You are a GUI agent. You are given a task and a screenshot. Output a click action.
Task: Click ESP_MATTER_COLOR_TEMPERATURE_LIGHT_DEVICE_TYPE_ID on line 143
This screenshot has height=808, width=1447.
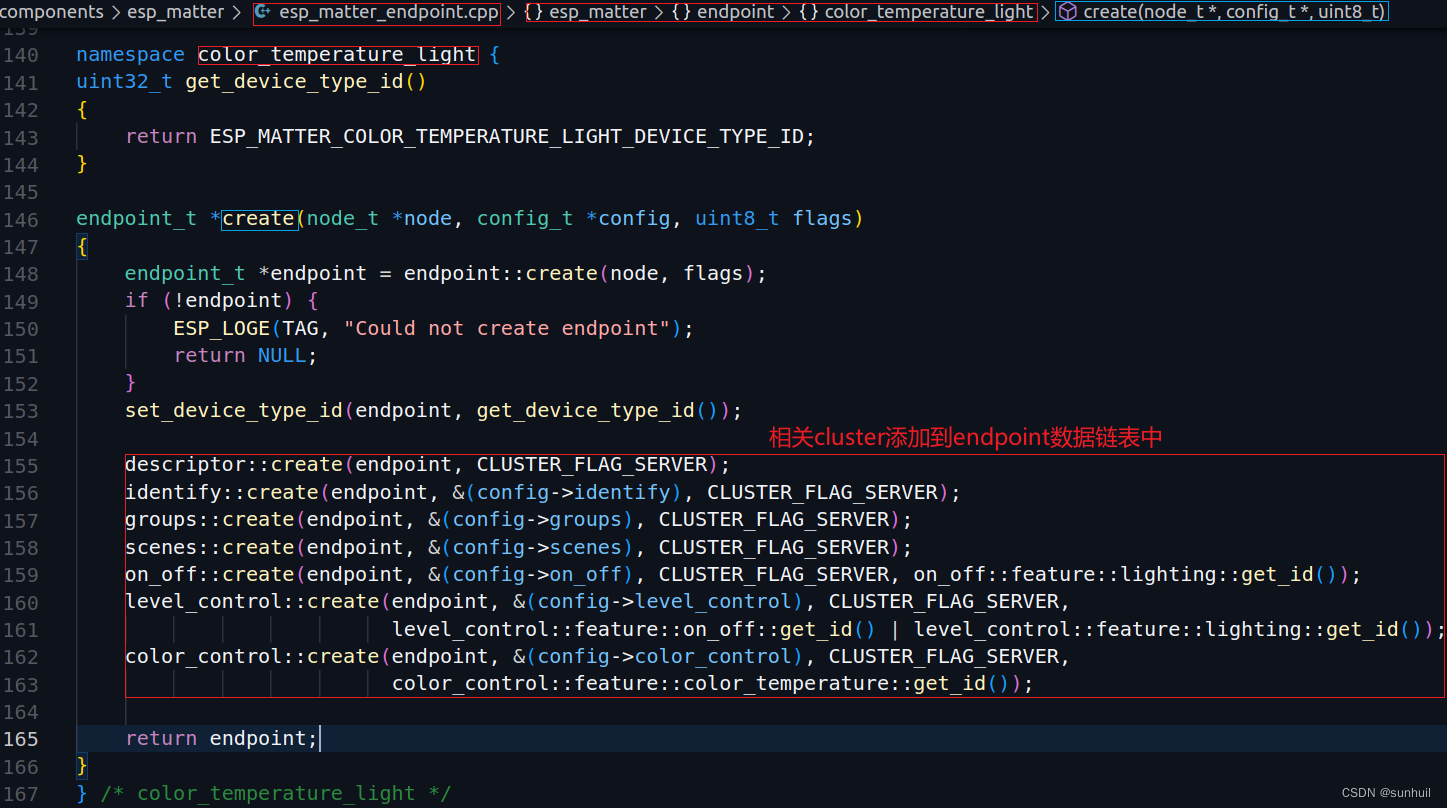point(508,136)
